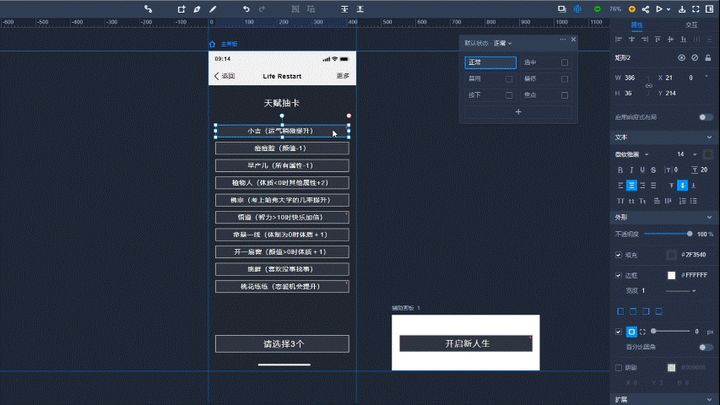Start prototype preview play button
The image size is (720, 405).
tap(659, 9)
